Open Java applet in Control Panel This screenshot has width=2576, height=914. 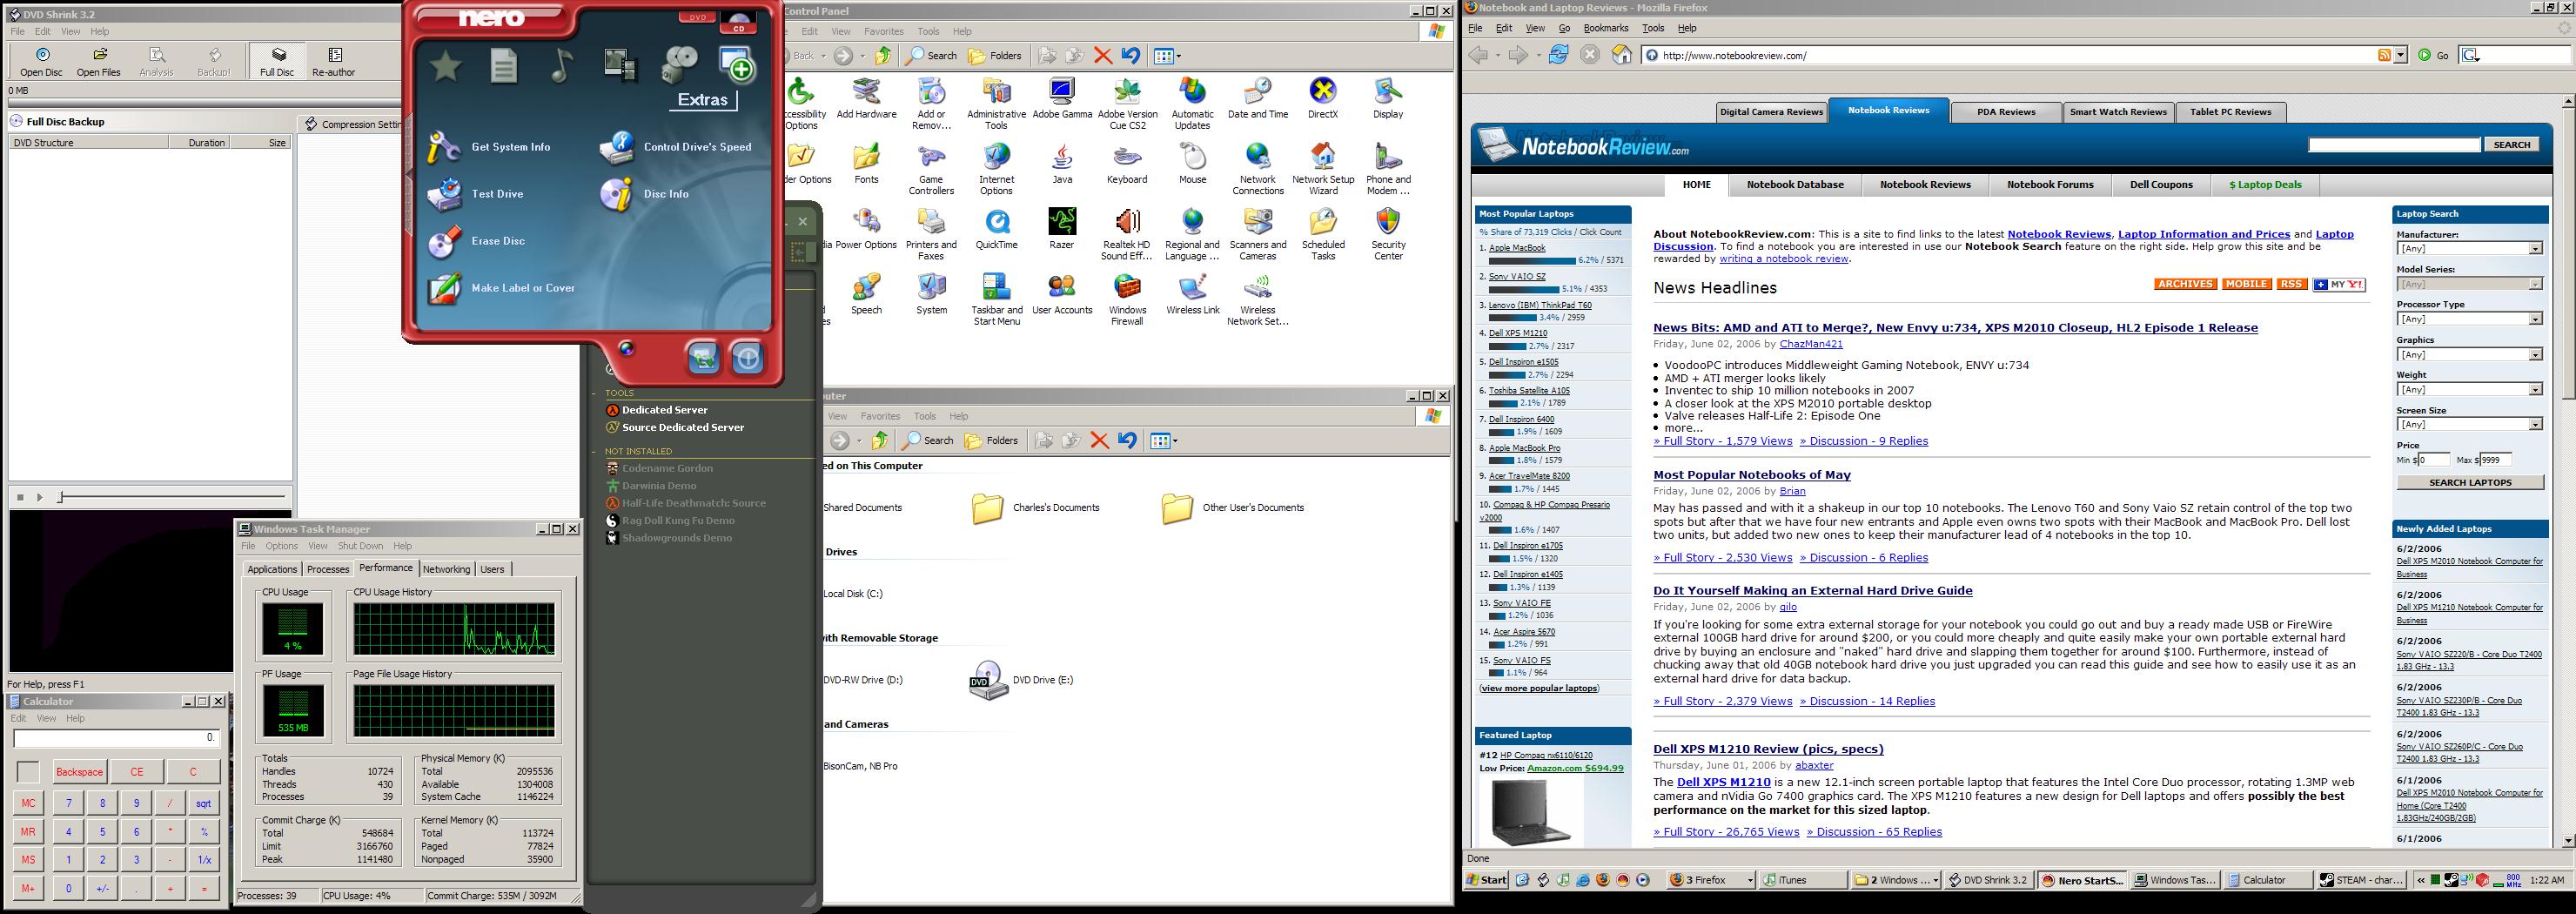tap(1062, 164)
